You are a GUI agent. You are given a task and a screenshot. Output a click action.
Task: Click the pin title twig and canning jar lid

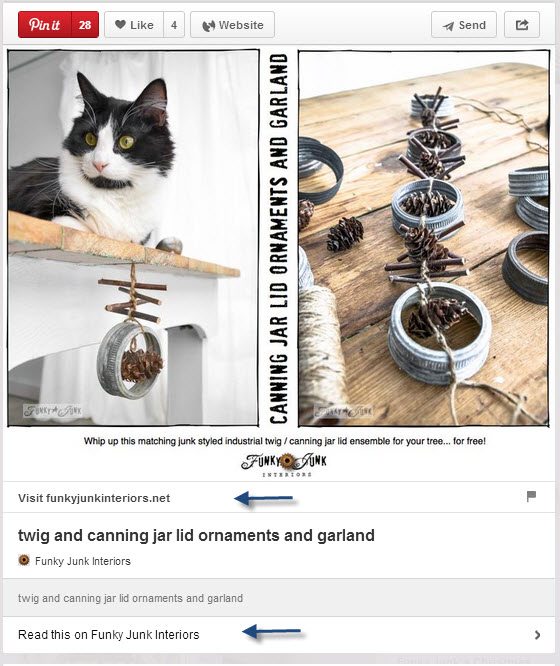click(x=196, y=535)
